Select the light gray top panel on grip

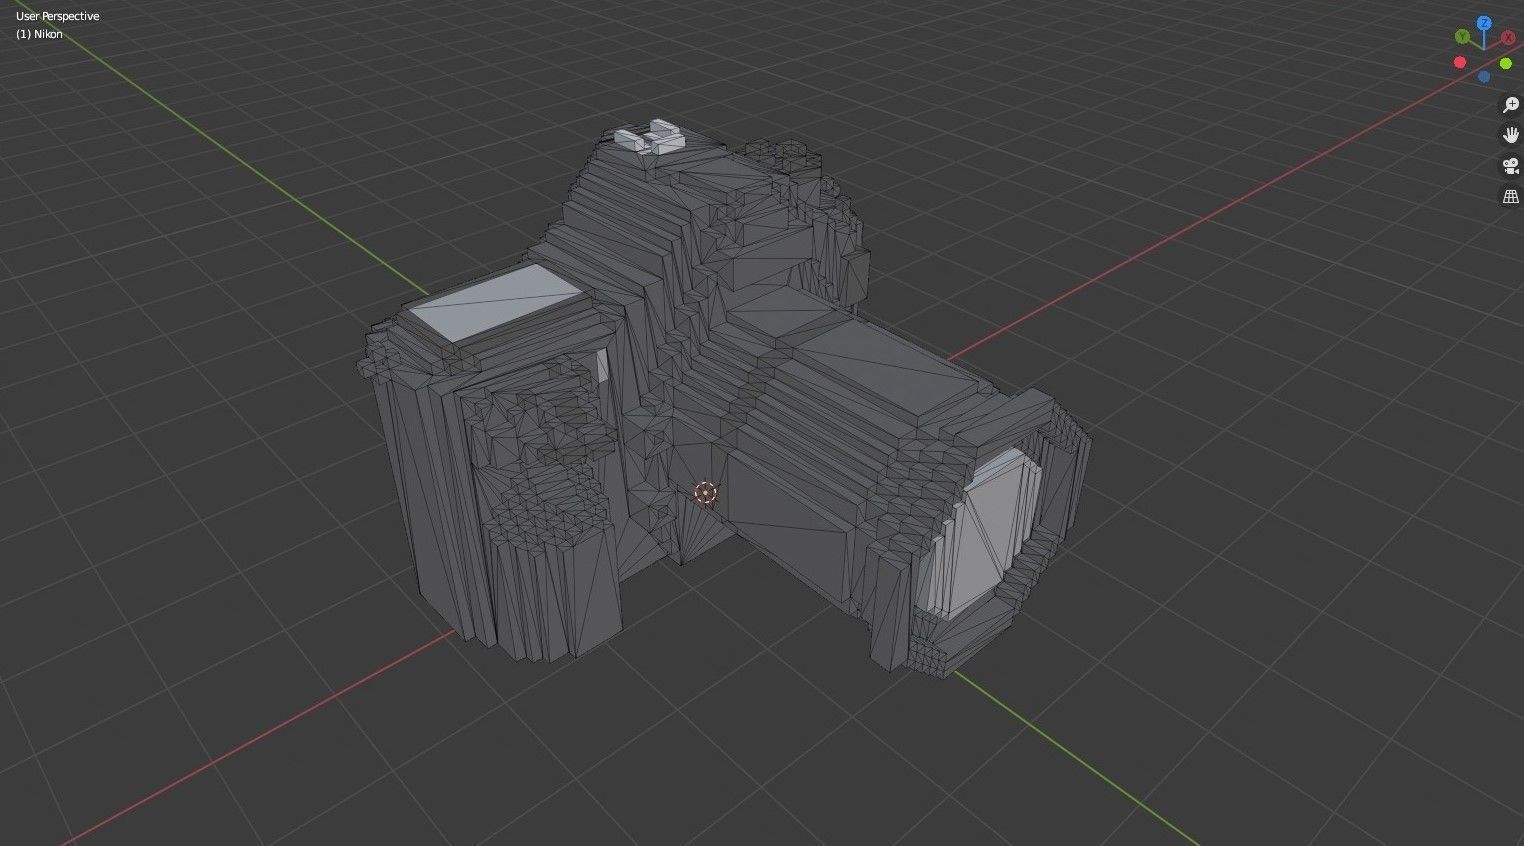[x=496, y=302]
